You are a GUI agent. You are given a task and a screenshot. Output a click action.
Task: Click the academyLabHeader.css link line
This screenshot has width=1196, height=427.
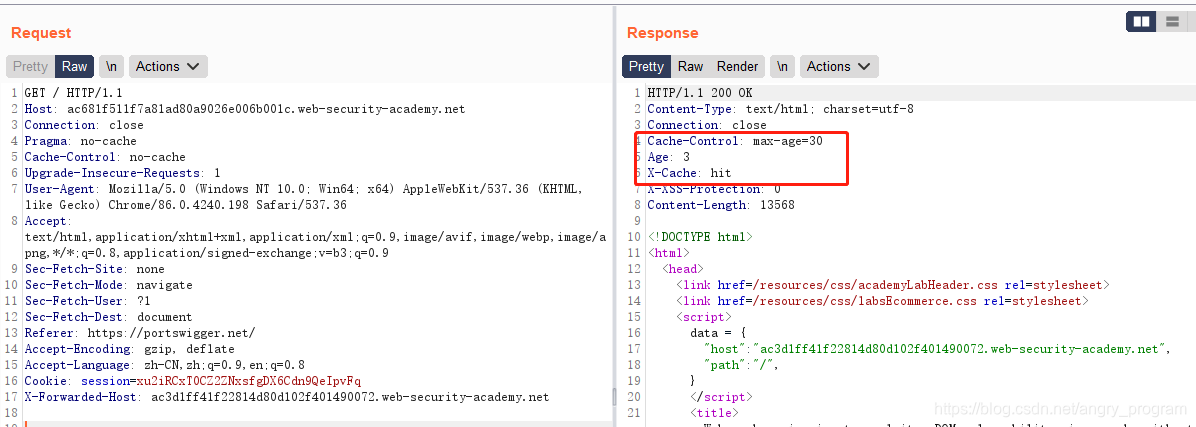pos(892,285)
